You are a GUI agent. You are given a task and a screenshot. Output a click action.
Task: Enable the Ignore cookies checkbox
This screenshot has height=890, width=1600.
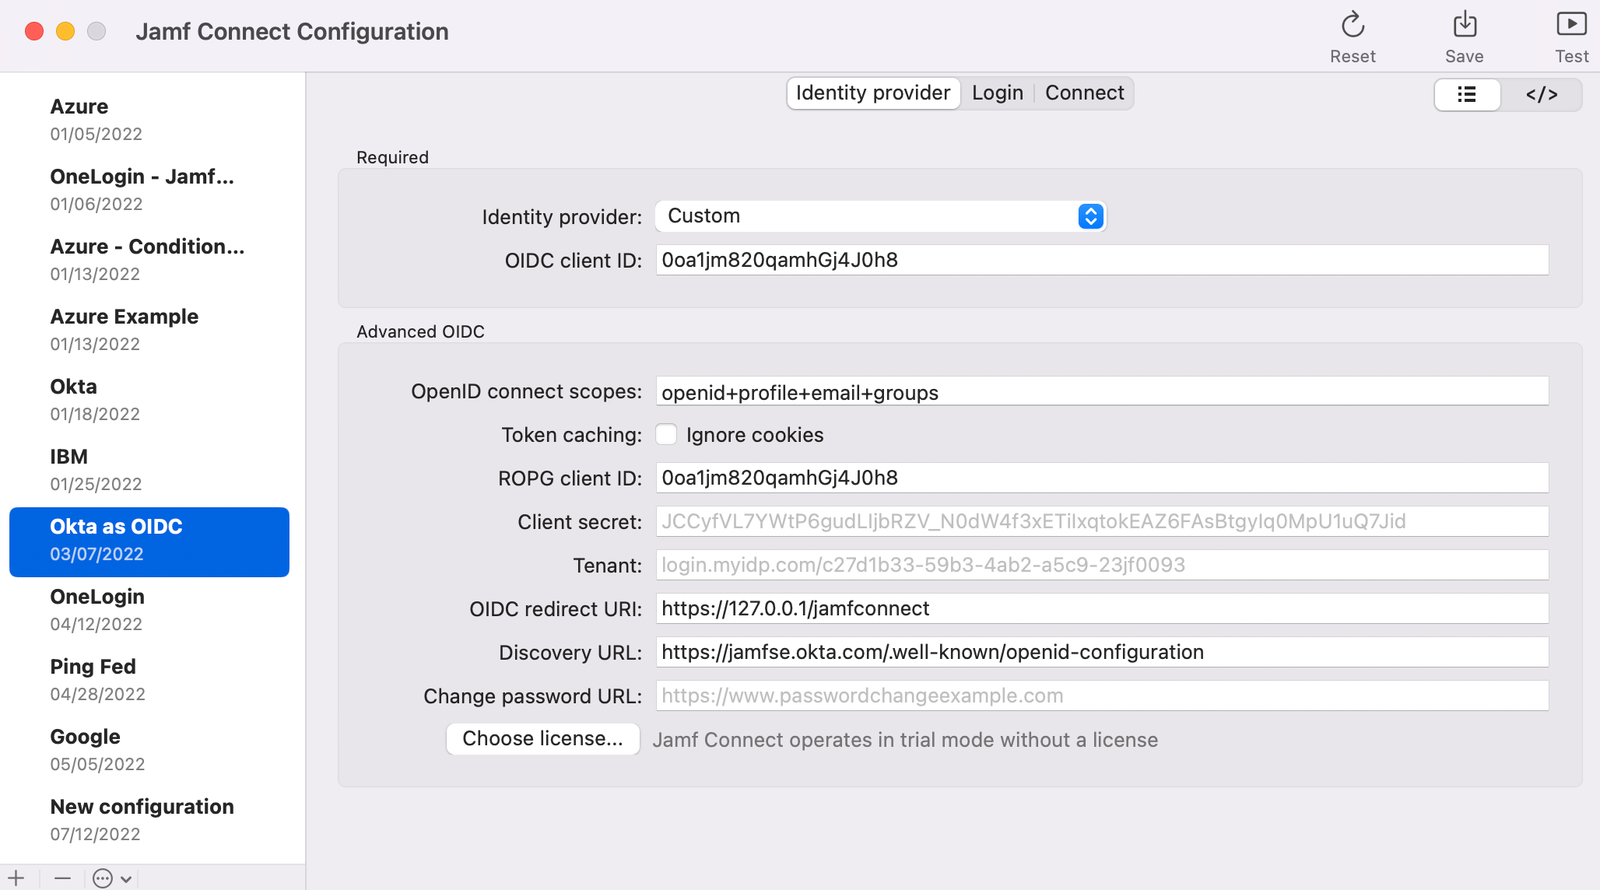666,434
